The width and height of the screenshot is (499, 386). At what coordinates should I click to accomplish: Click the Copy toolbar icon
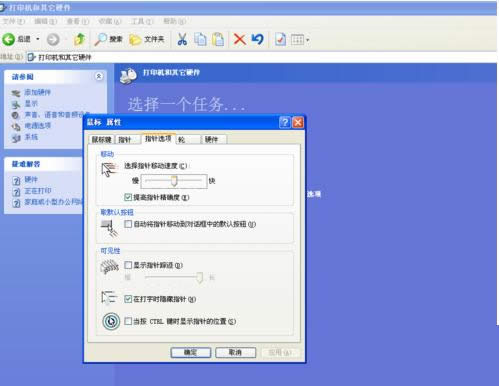pos(200,39)
